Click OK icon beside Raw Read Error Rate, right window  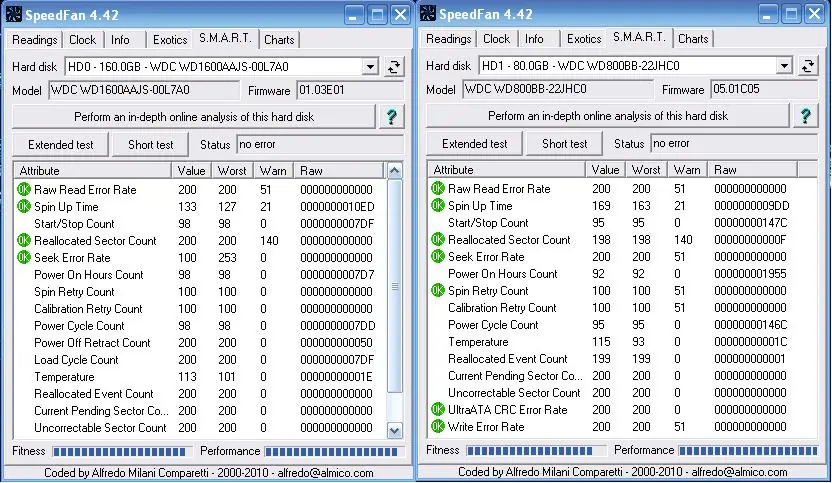pyautogui.click(x=438, y=188)
